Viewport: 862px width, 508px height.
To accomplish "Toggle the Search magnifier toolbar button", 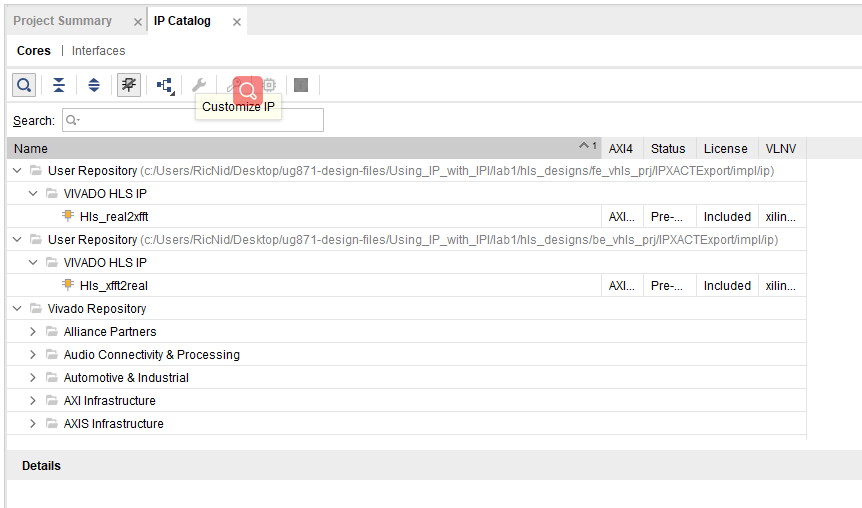I will point(24,85).
